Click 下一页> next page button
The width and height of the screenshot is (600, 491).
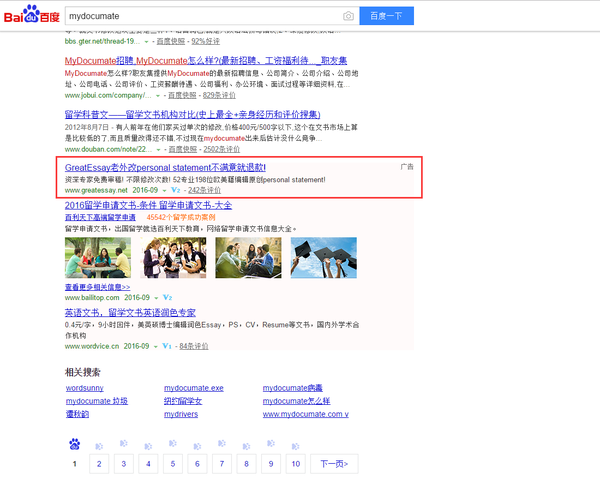[x=334, y=464]
